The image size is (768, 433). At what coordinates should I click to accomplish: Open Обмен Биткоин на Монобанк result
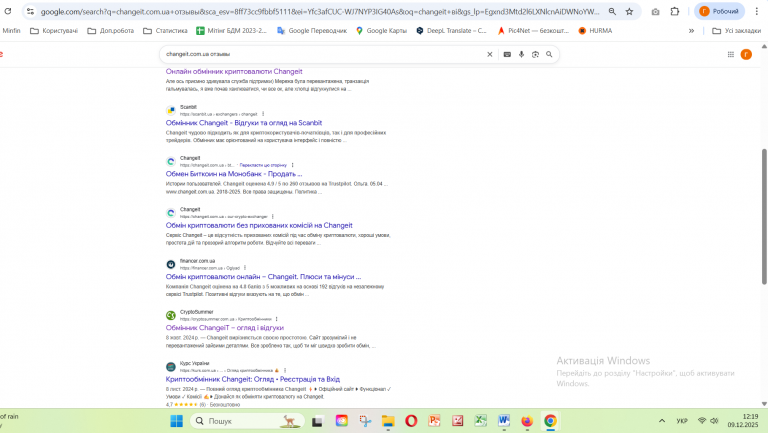coord(234,174)
